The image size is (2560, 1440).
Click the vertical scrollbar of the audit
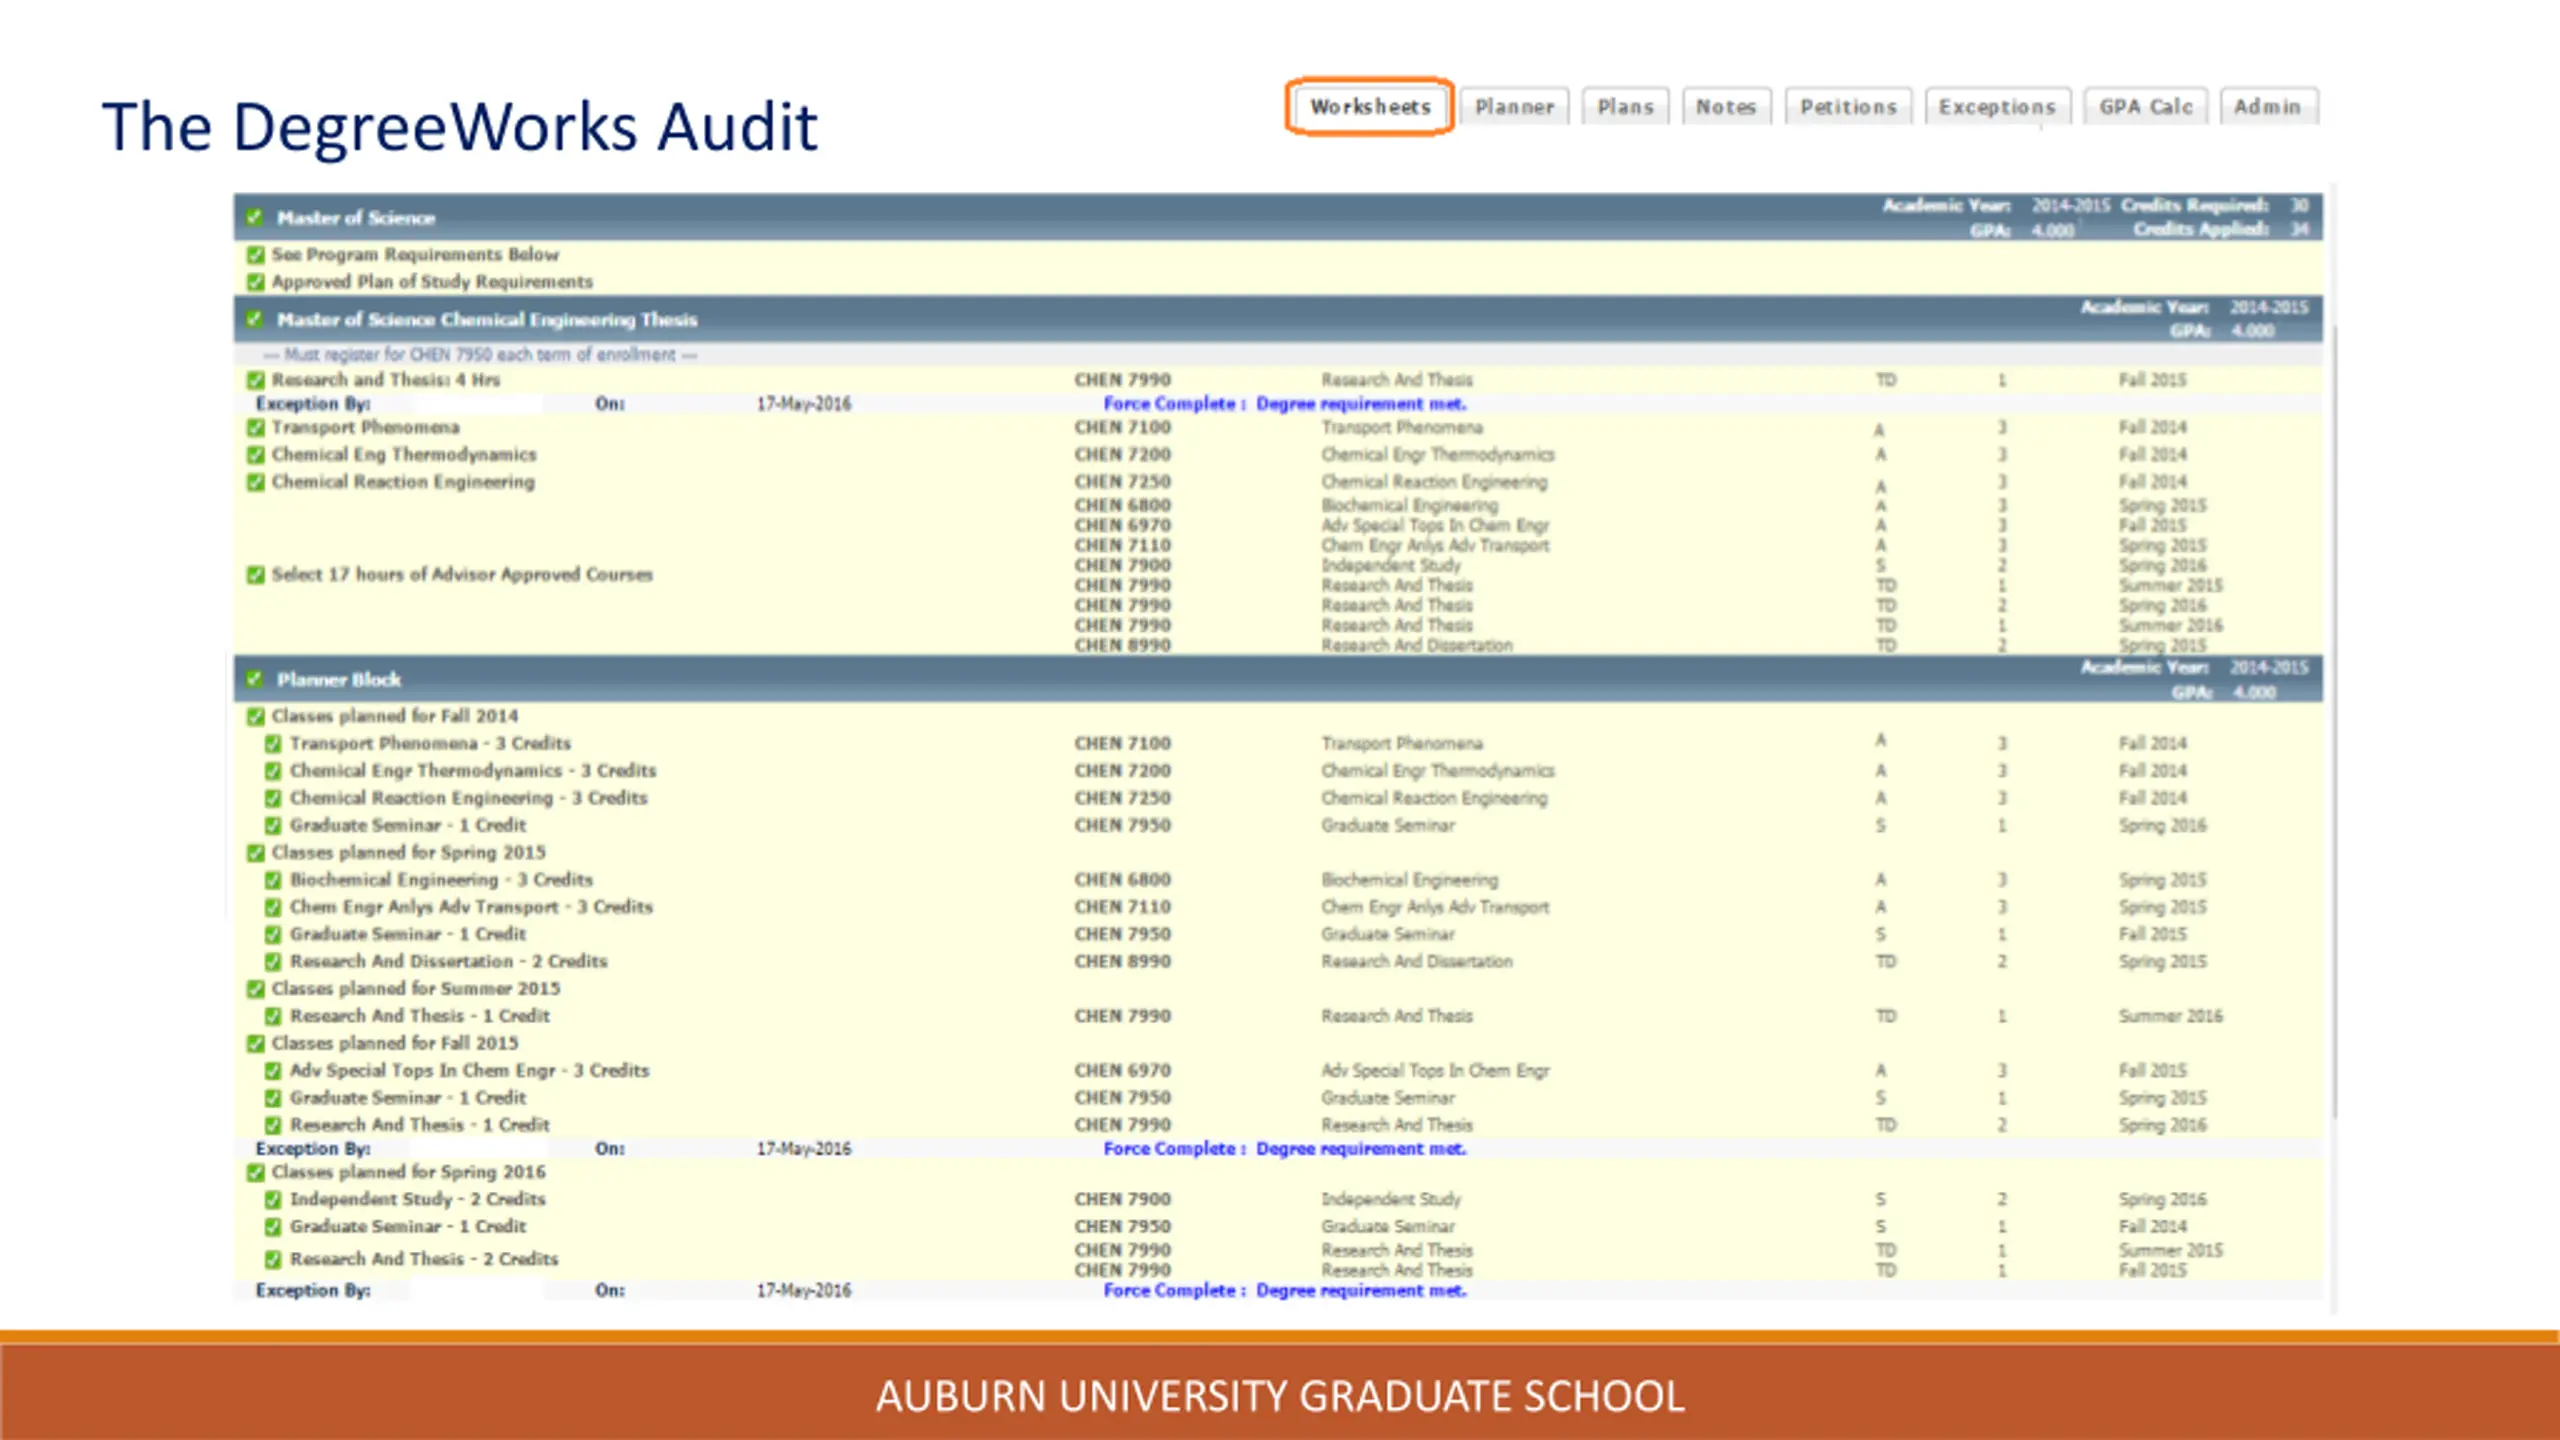[2333, 720]
